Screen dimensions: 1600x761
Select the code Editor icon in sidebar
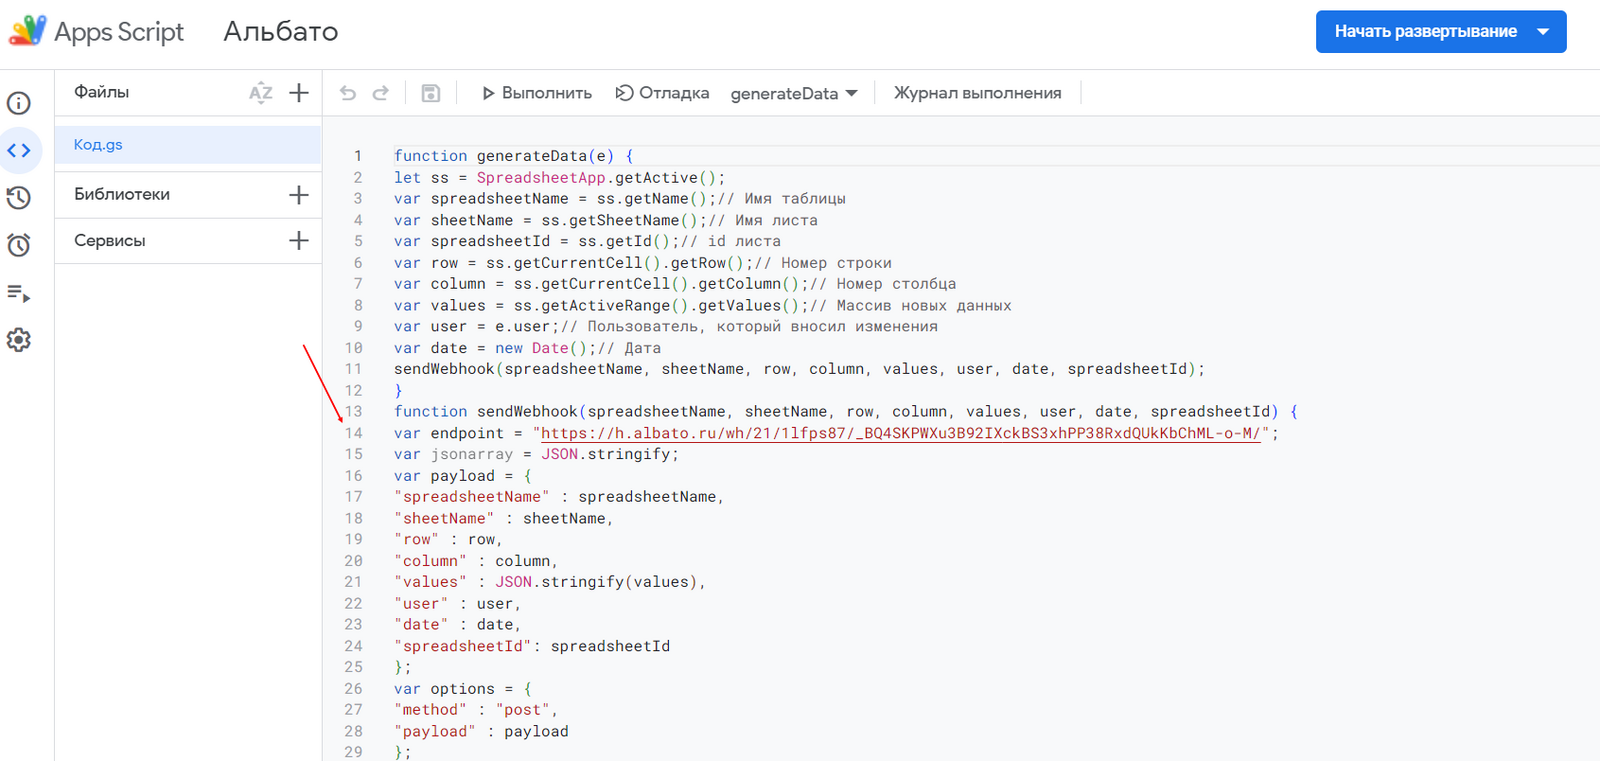pyautogui.click(x=19, y=151)
